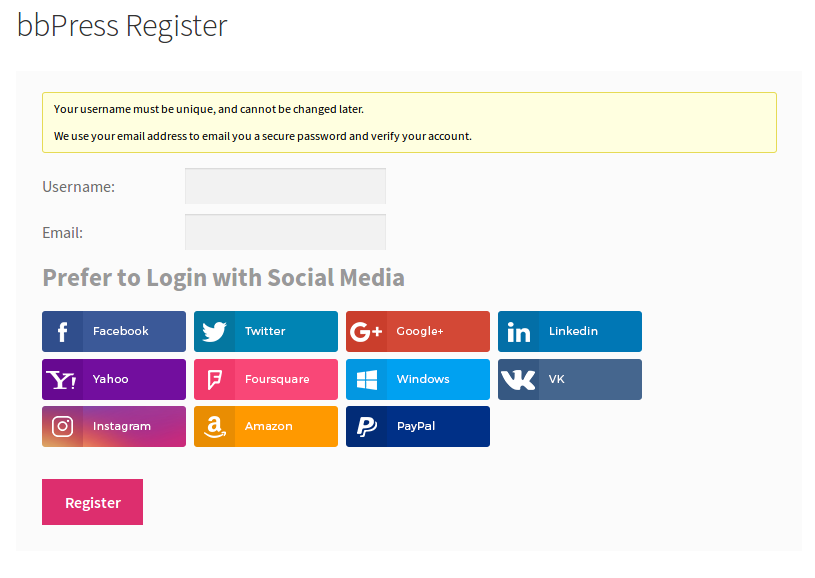Click the PayPal logo icon
Screen dimensions: 815x578
[366, 427]
